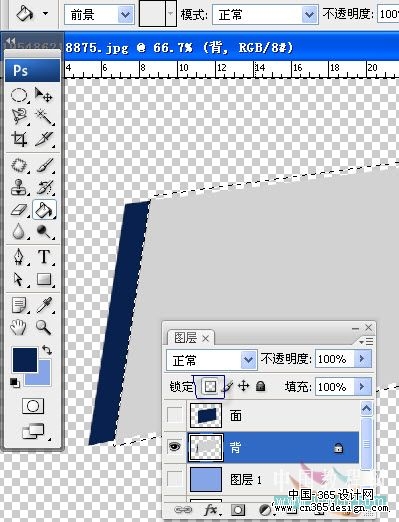
Task: Select the 图层 1 layer thumbnail
Action: coord(206,479)
